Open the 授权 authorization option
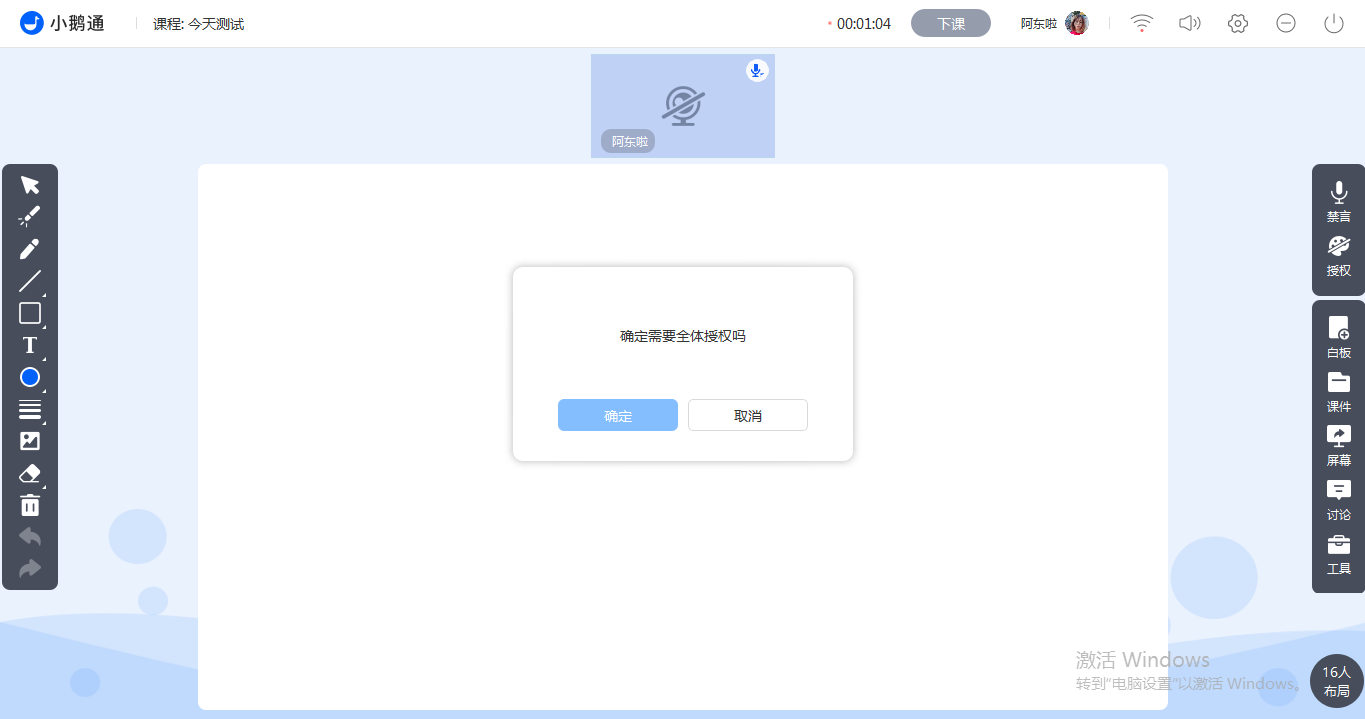1365x719 pixels. pyautogui.click(x=1338, y=256)
